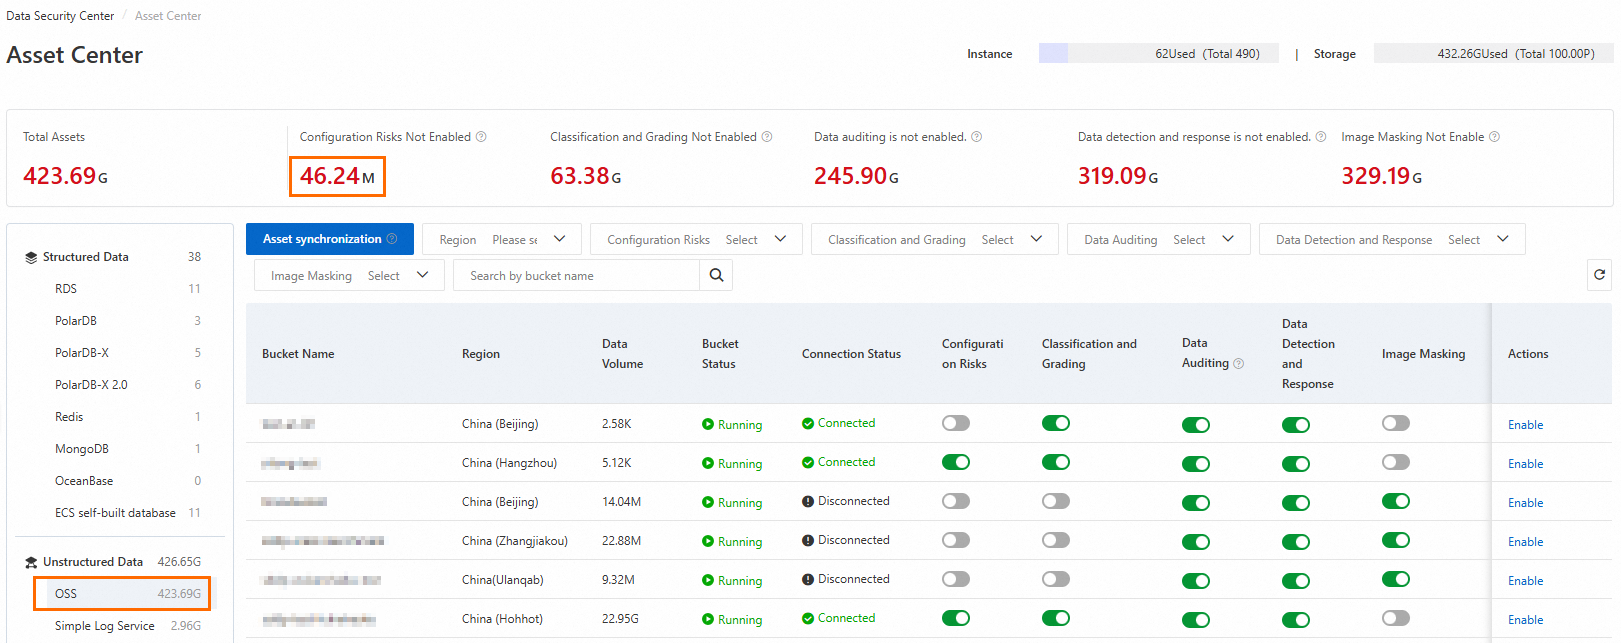Screen dimensions: 1621x643
Task: Click the Data Auditing column help icon
Action: 1239,364
